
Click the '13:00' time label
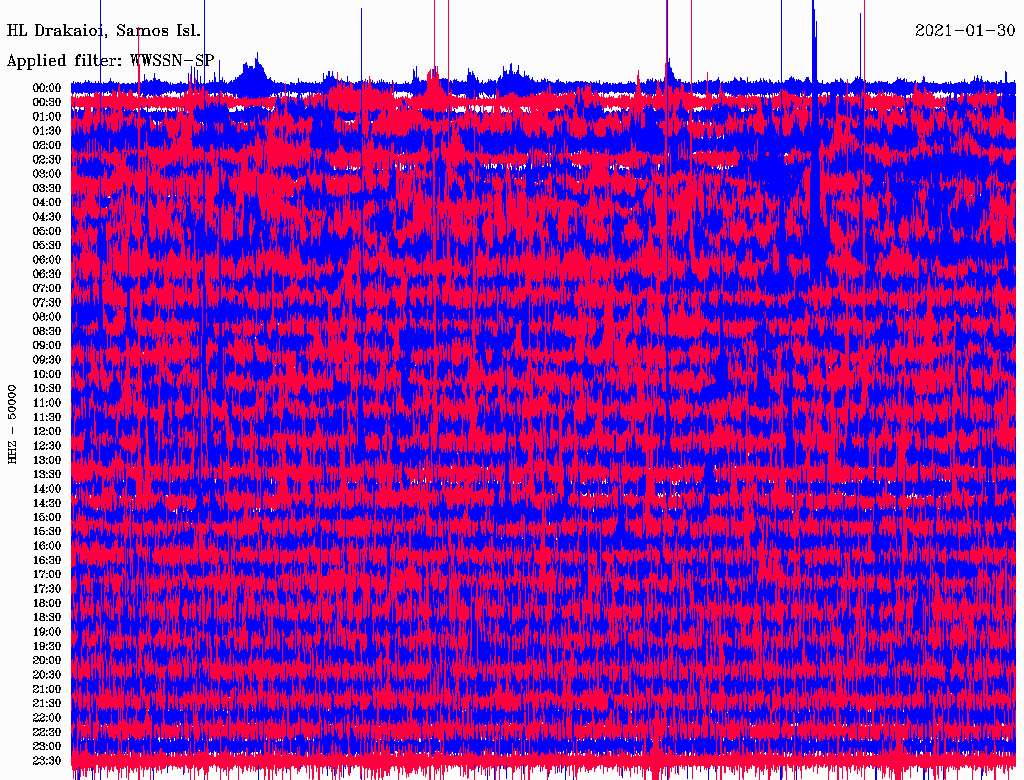pos(47,460)
